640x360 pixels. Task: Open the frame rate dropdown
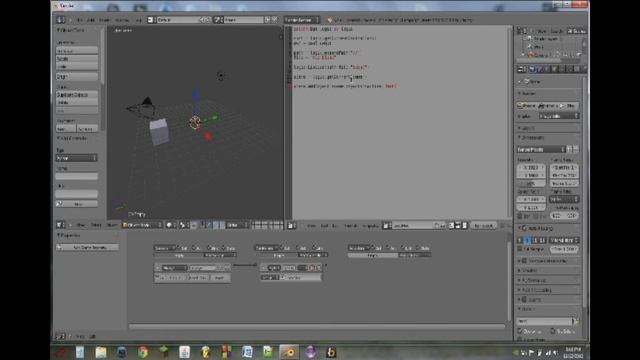pos(564,199)
